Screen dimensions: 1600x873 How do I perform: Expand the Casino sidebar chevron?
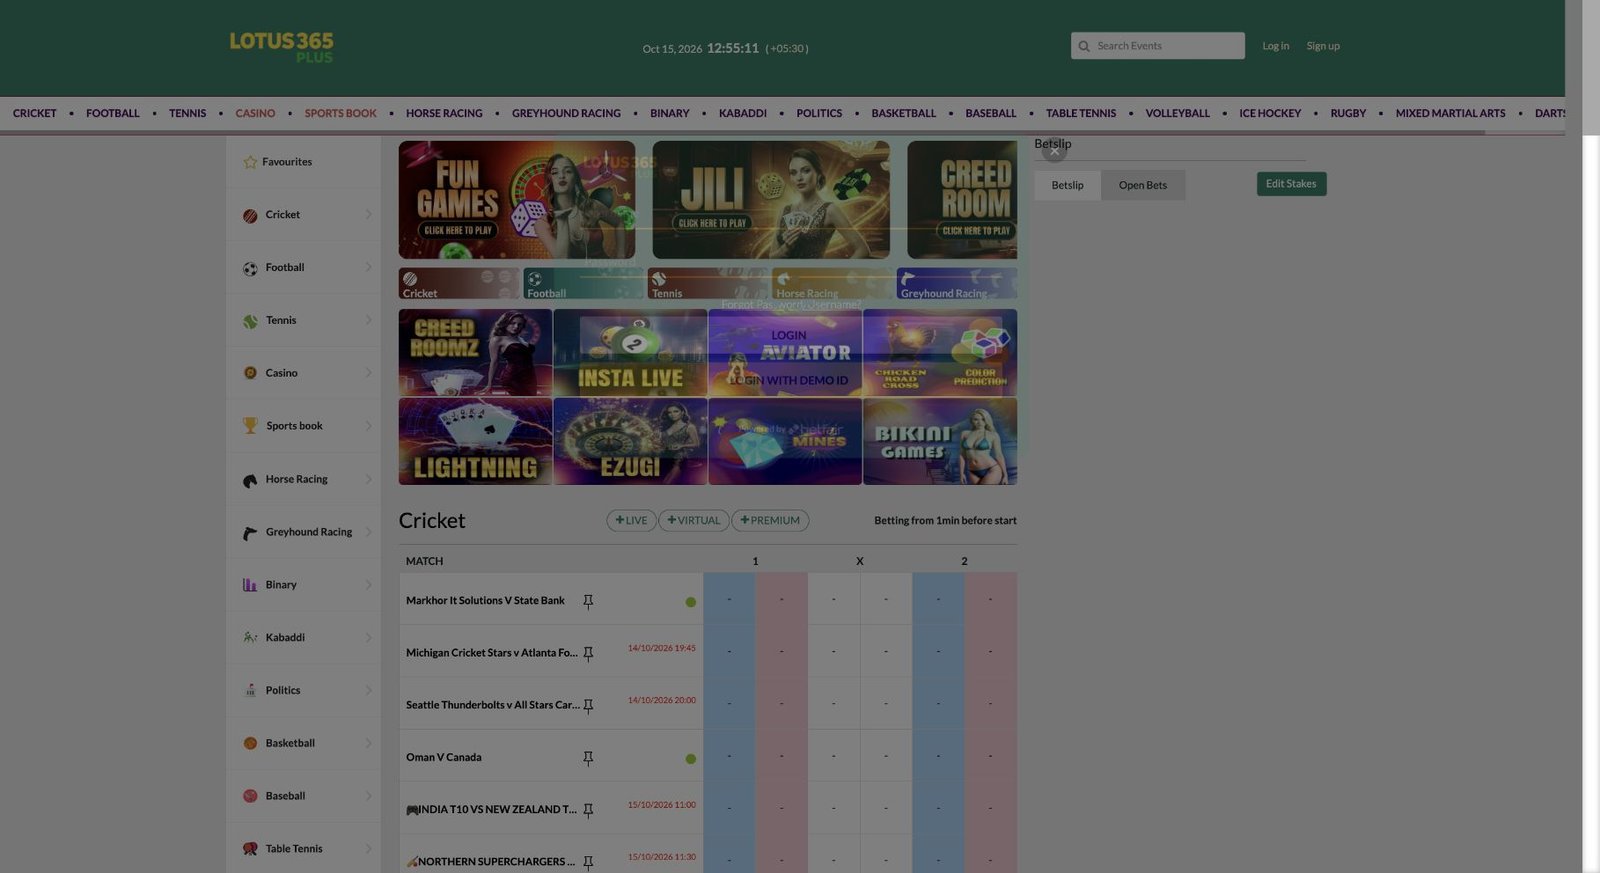pyautogui.click(x=368, y=373)
